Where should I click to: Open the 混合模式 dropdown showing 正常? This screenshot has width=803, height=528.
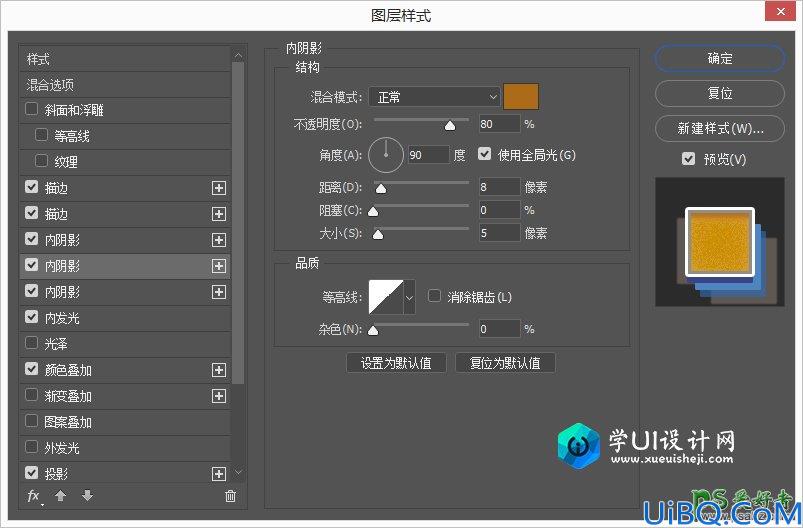(434, 97)
